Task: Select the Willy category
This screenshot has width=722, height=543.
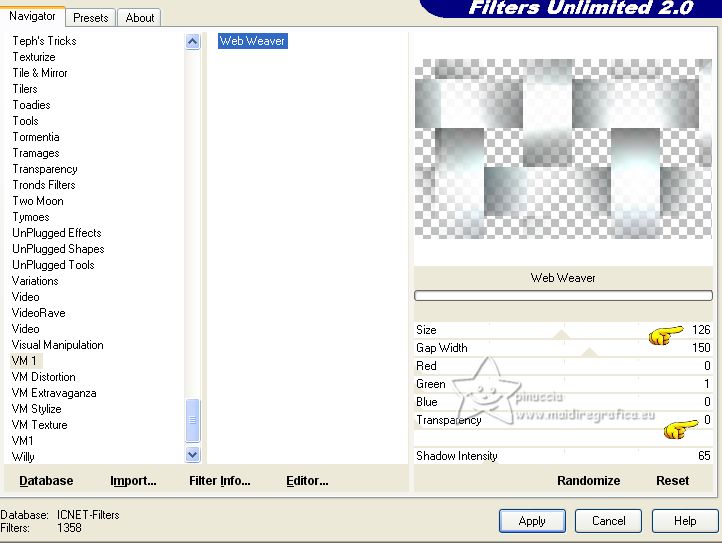Action: [x=23, y=457]
